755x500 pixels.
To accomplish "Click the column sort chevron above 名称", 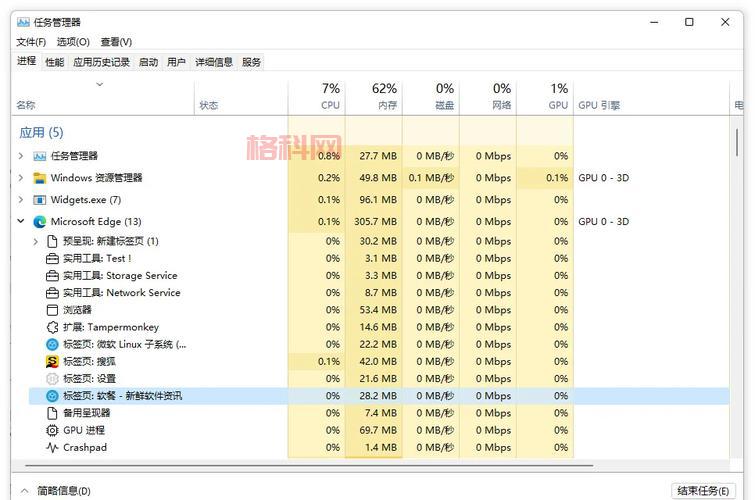I will 100,84.
